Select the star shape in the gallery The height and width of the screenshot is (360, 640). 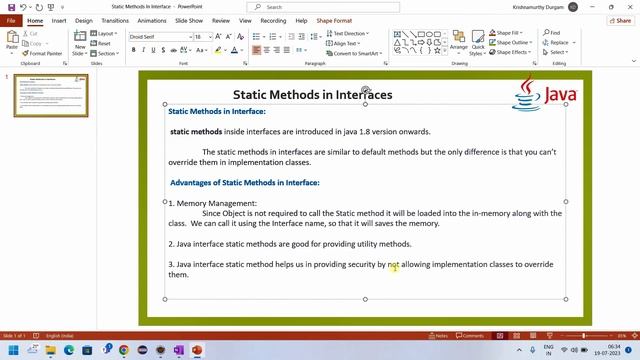(437, 50)
